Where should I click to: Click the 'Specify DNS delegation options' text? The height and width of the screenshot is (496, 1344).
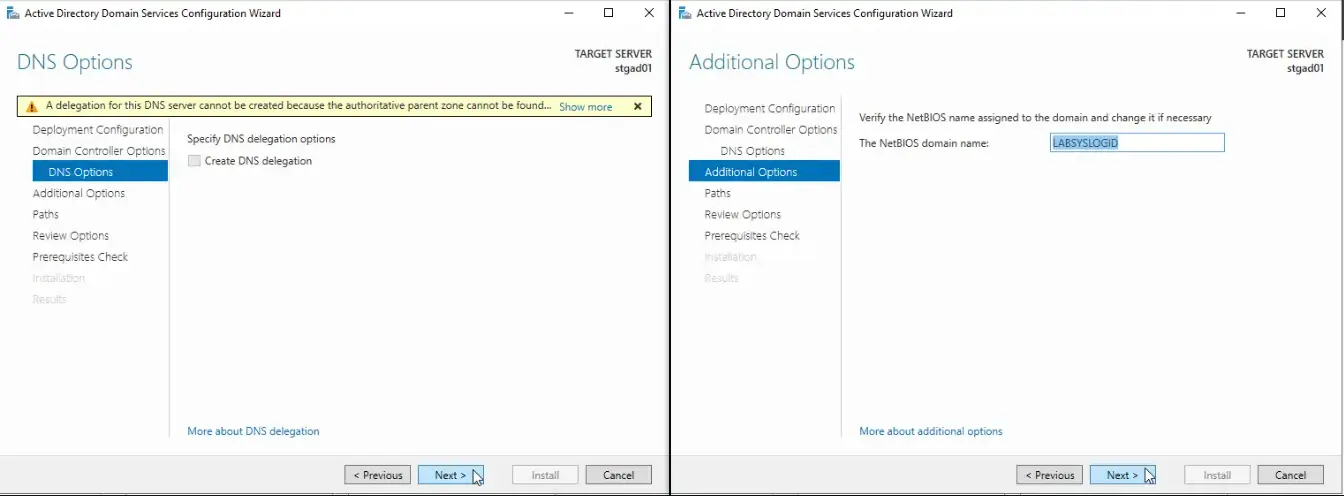click(262, 139)
